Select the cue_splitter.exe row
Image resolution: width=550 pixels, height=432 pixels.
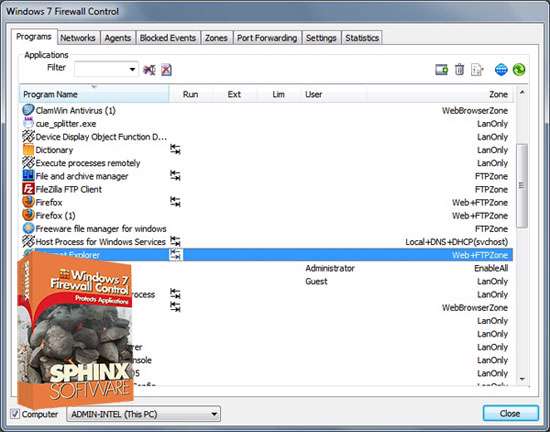(x=266, y=123)
